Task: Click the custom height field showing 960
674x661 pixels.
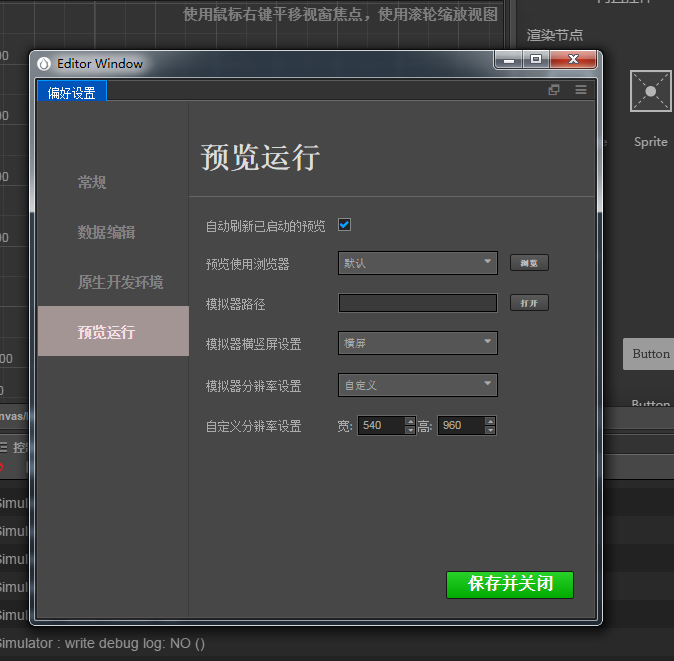Action: click(462, 425)
